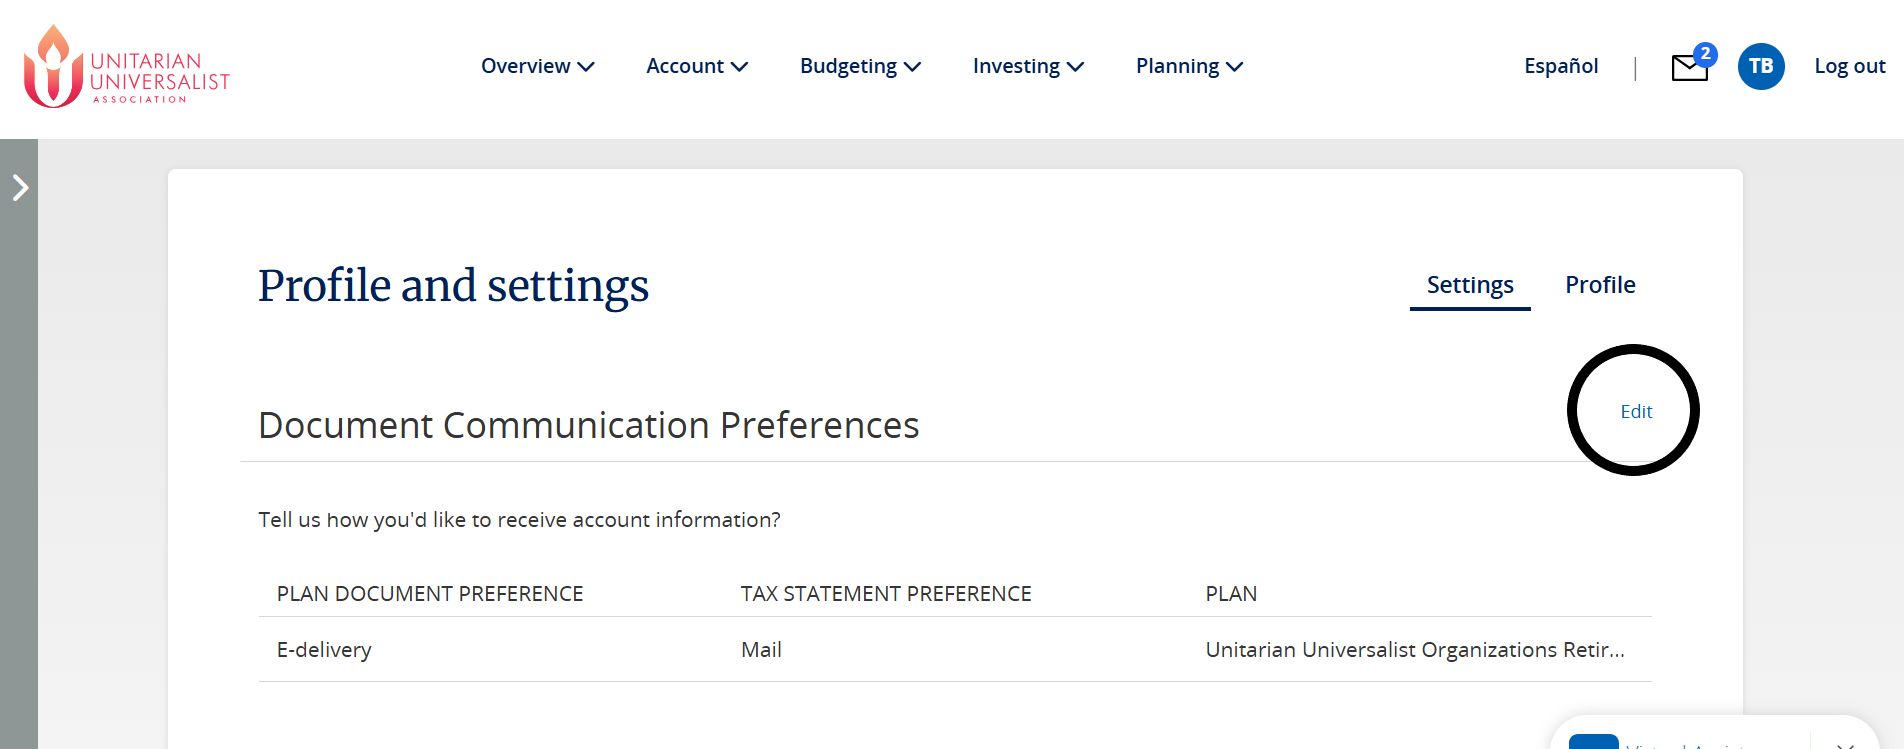Open the messages envelope icon
The height and width of the screenshot is (749, 1904).
click(1689, 67)
